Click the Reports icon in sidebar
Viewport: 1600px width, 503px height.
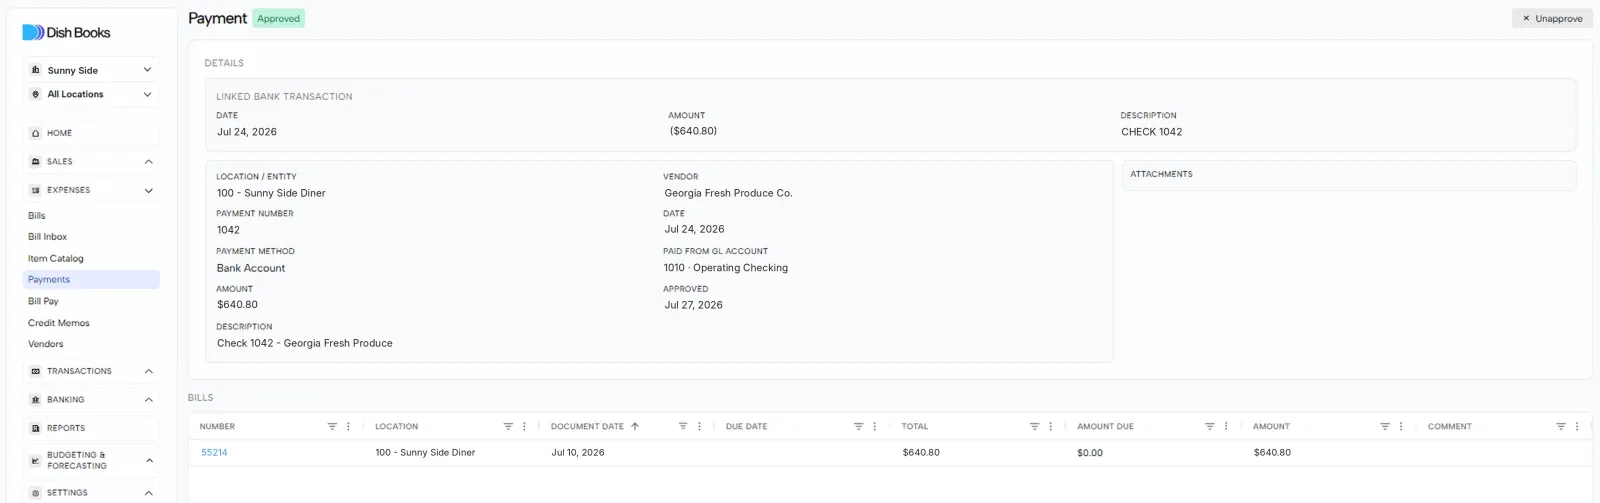tap(36, 428)
